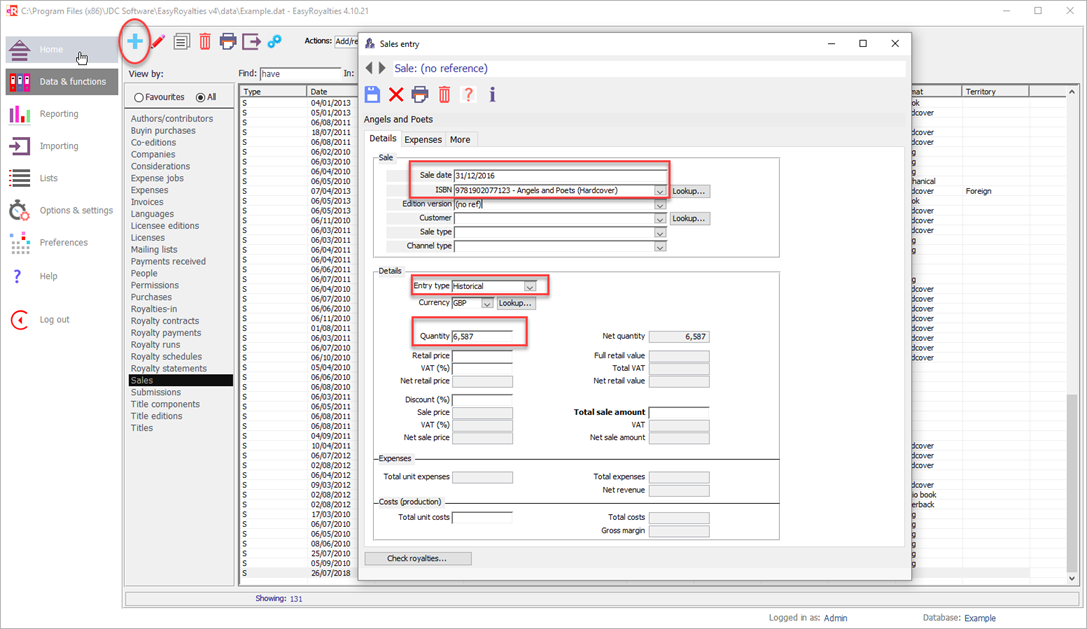The height and width of the screenshot is (629, 1087).
Task: Click the red pencil Edit icon
Action: coord(158,42)
